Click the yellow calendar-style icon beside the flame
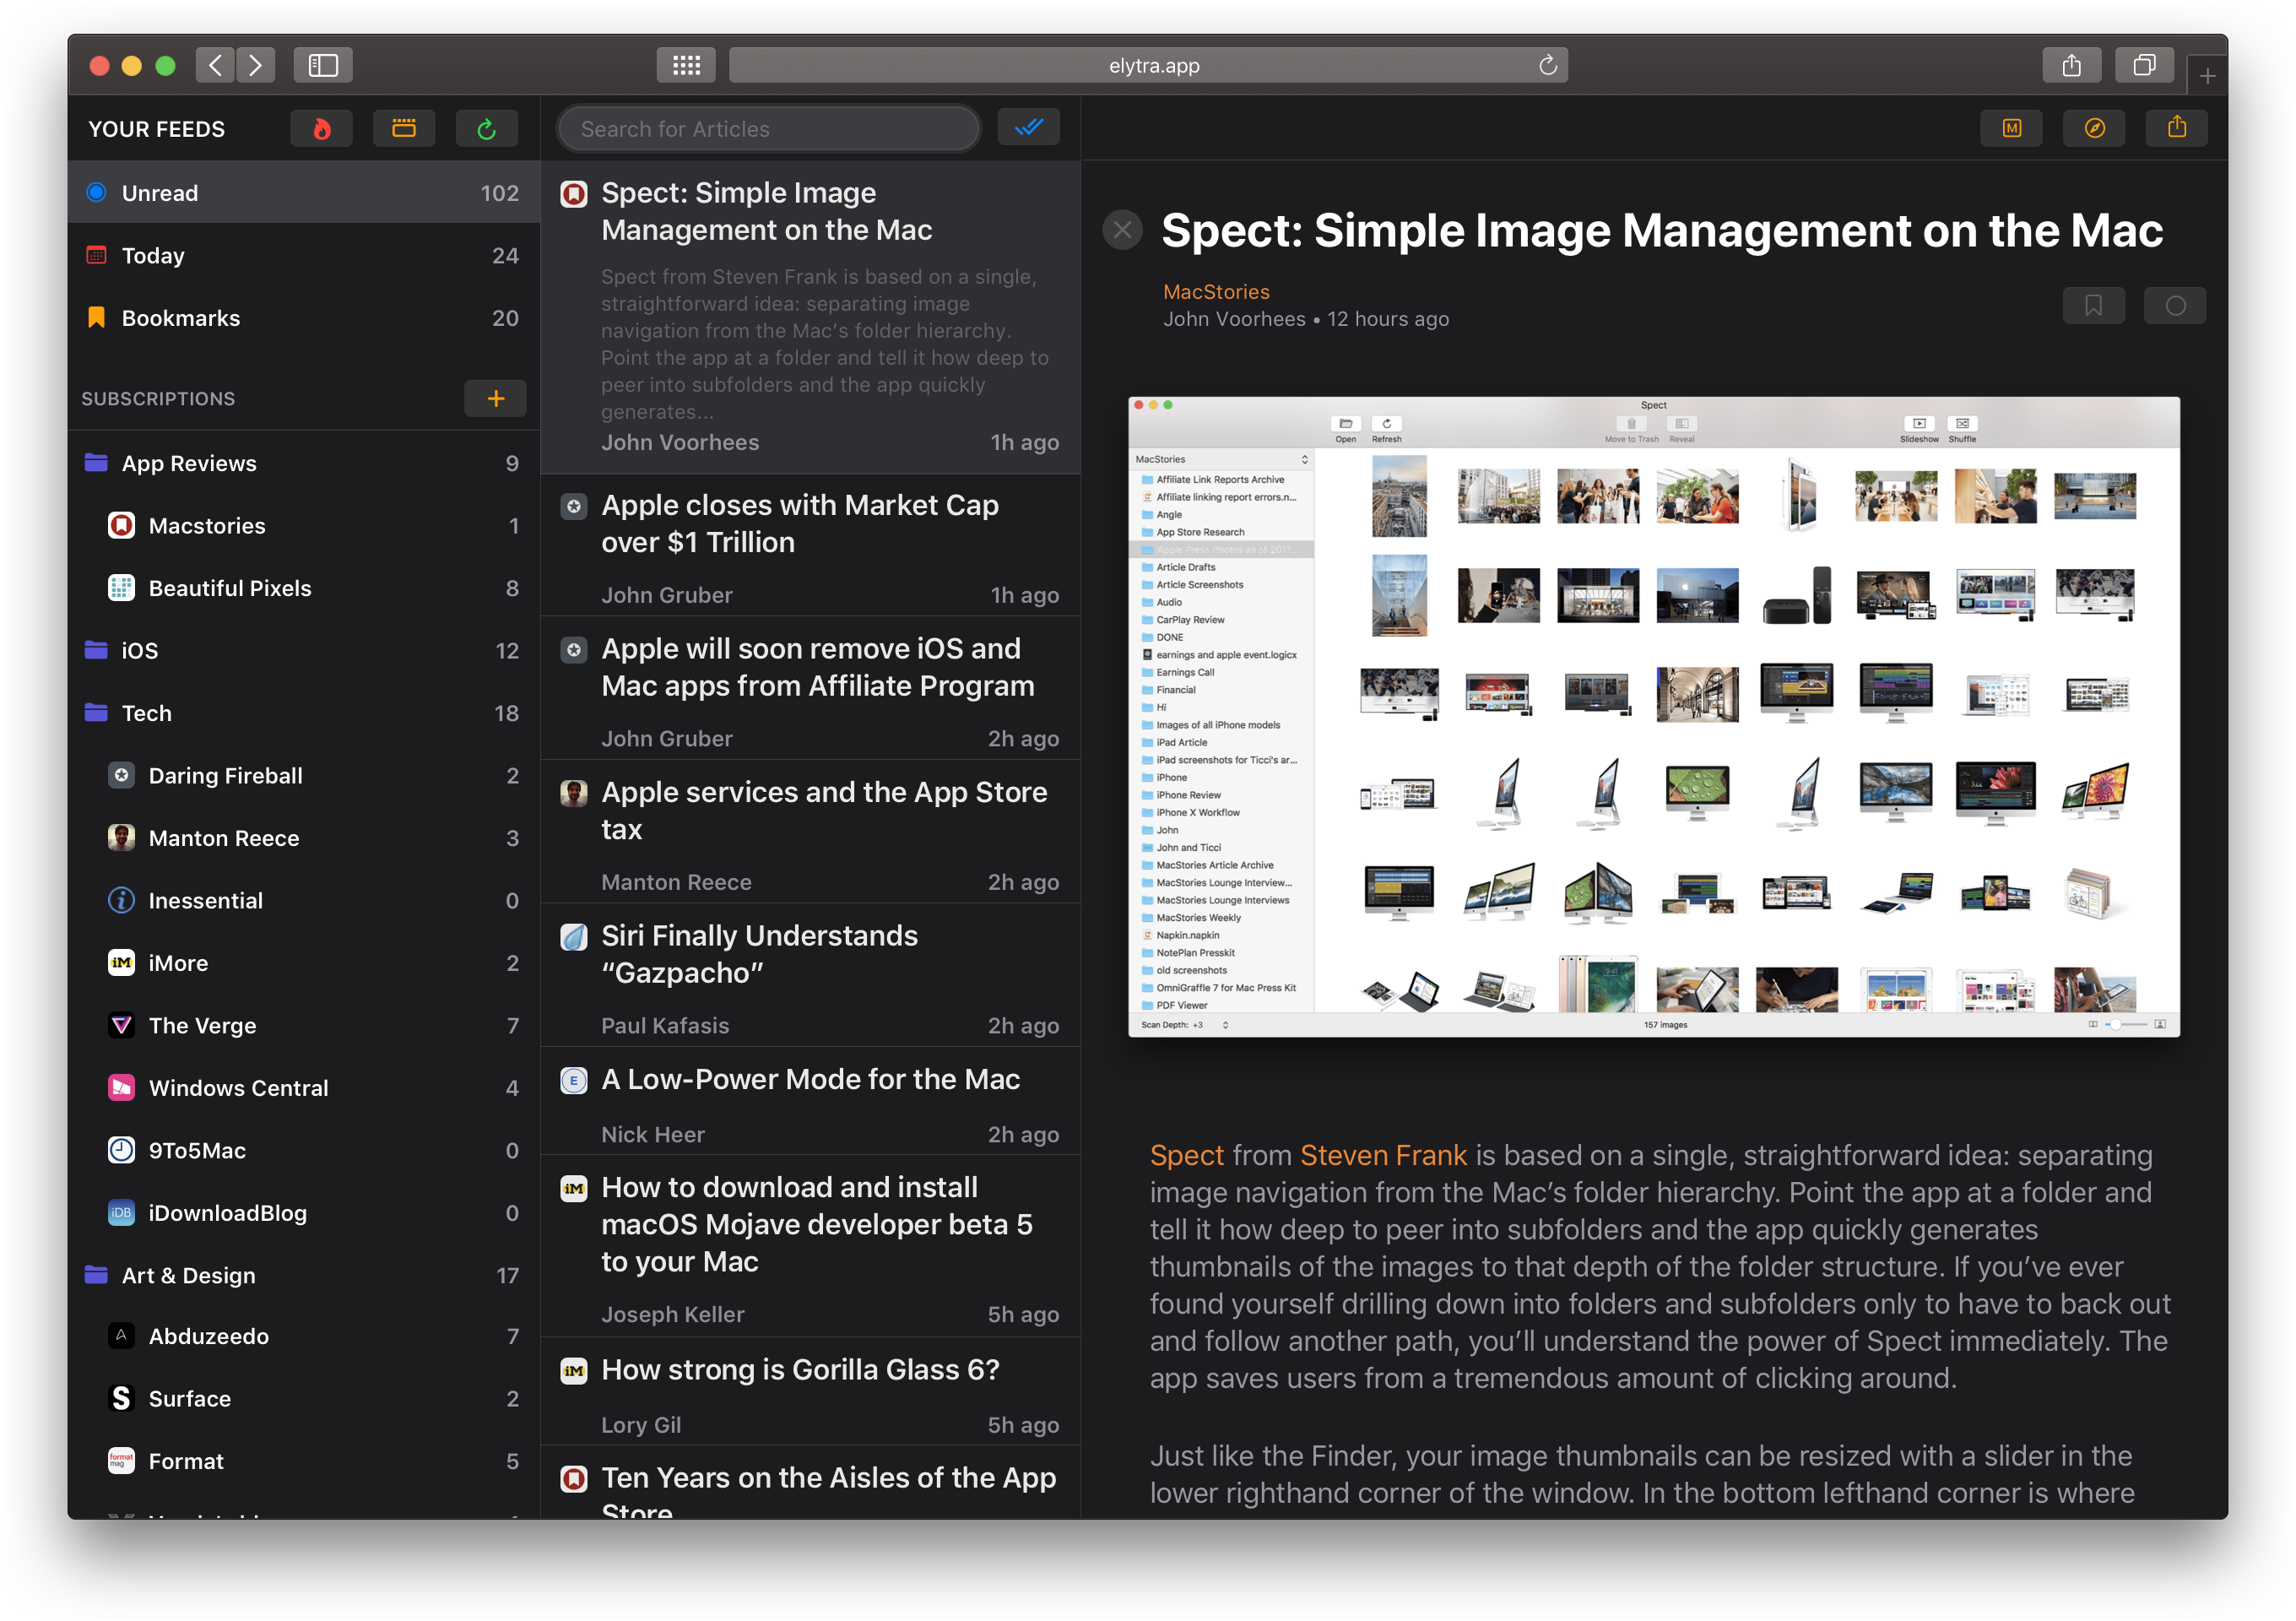The width and height of the screenshot is (2296, 1621). (403, 128)
